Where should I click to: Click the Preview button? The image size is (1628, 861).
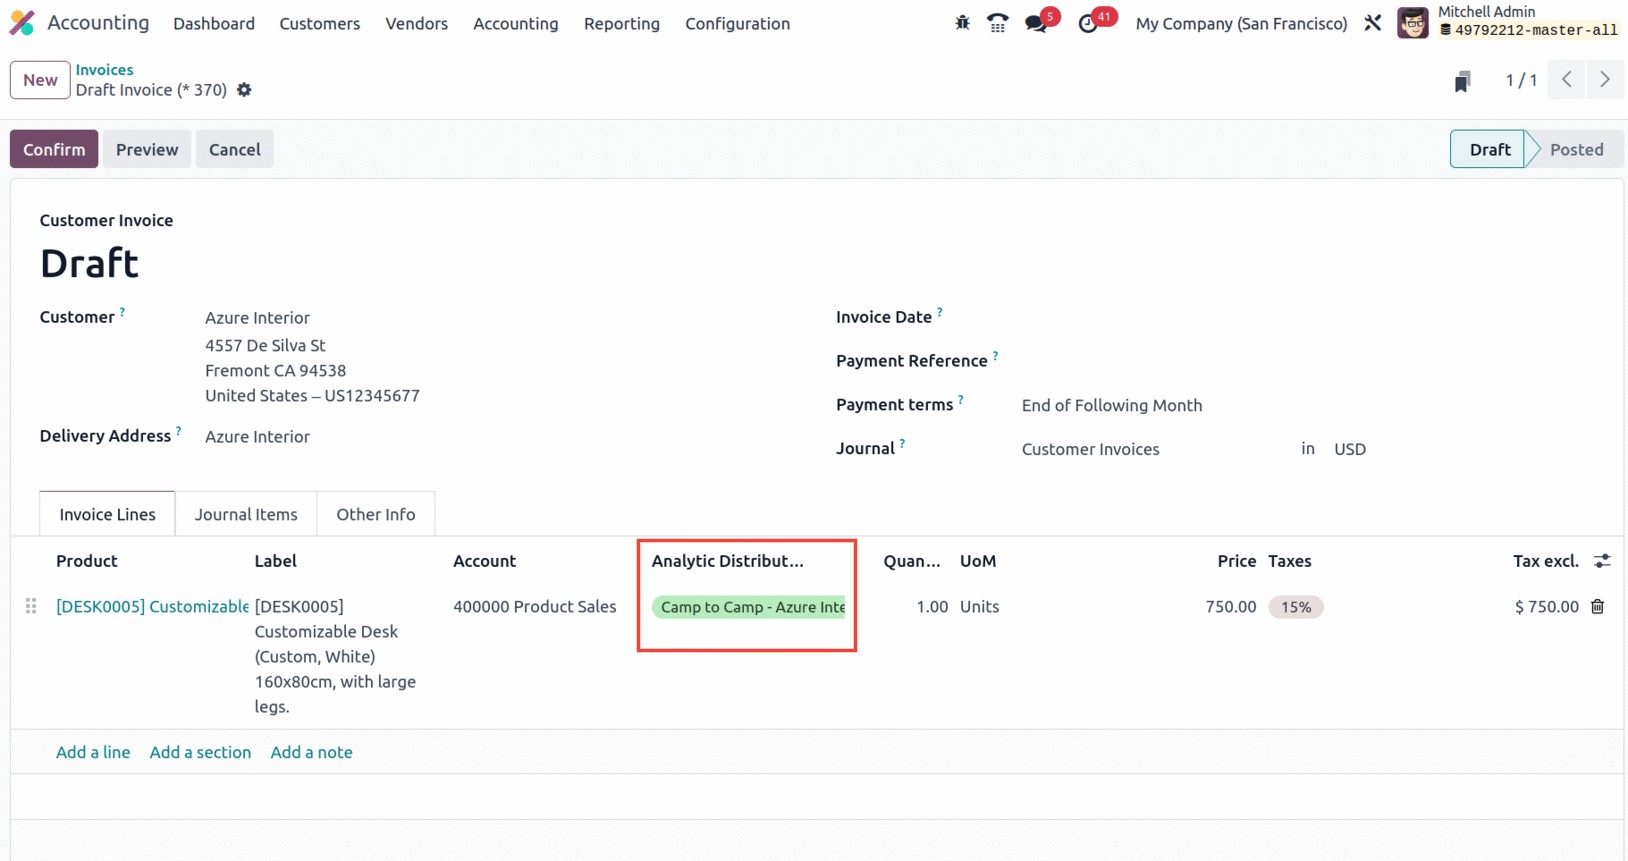[x=147, y=149]
